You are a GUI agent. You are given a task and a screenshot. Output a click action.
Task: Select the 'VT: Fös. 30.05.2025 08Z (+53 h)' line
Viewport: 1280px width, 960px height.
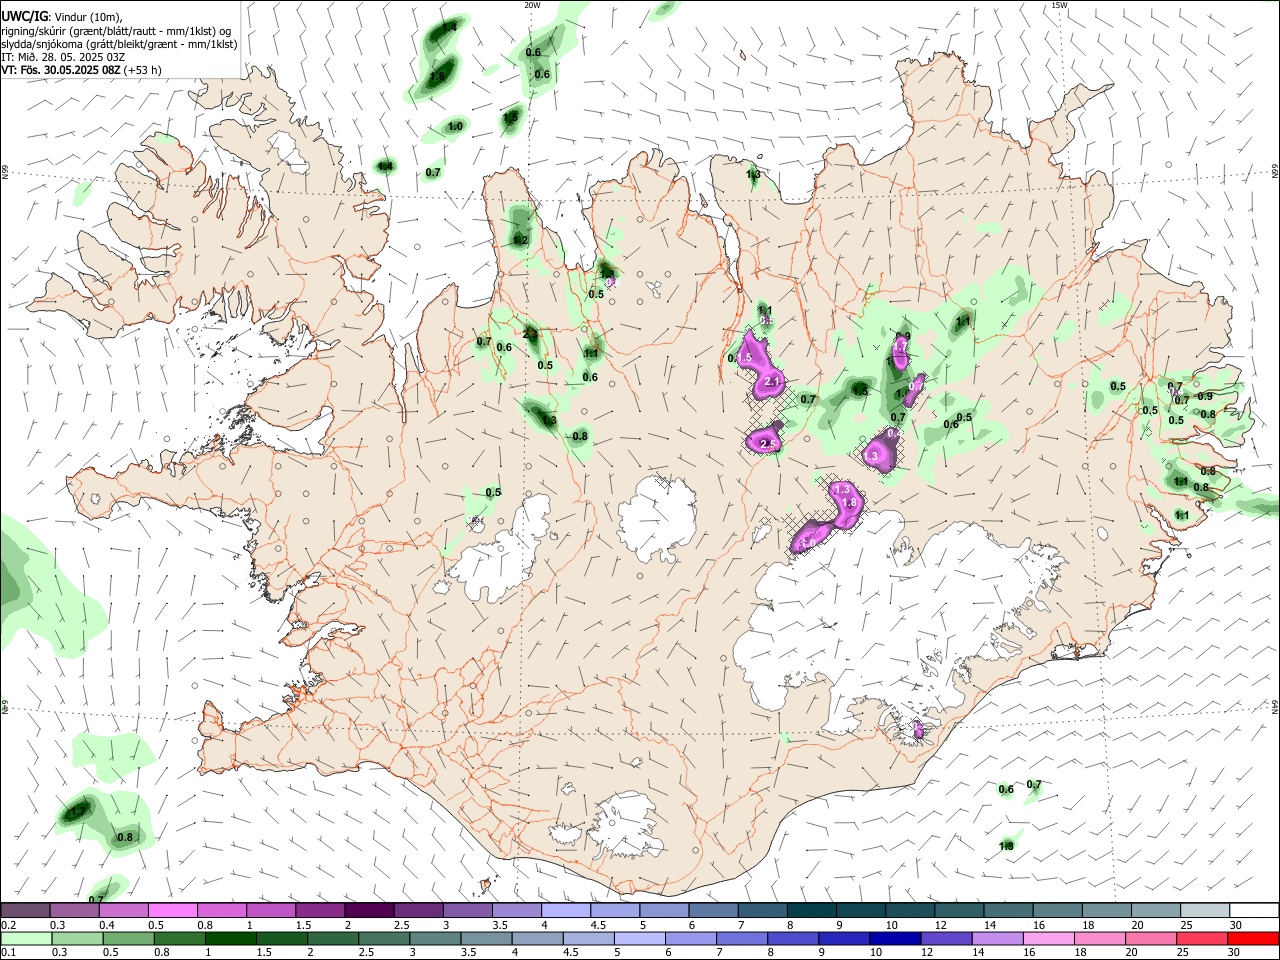(x=81, y=70)
